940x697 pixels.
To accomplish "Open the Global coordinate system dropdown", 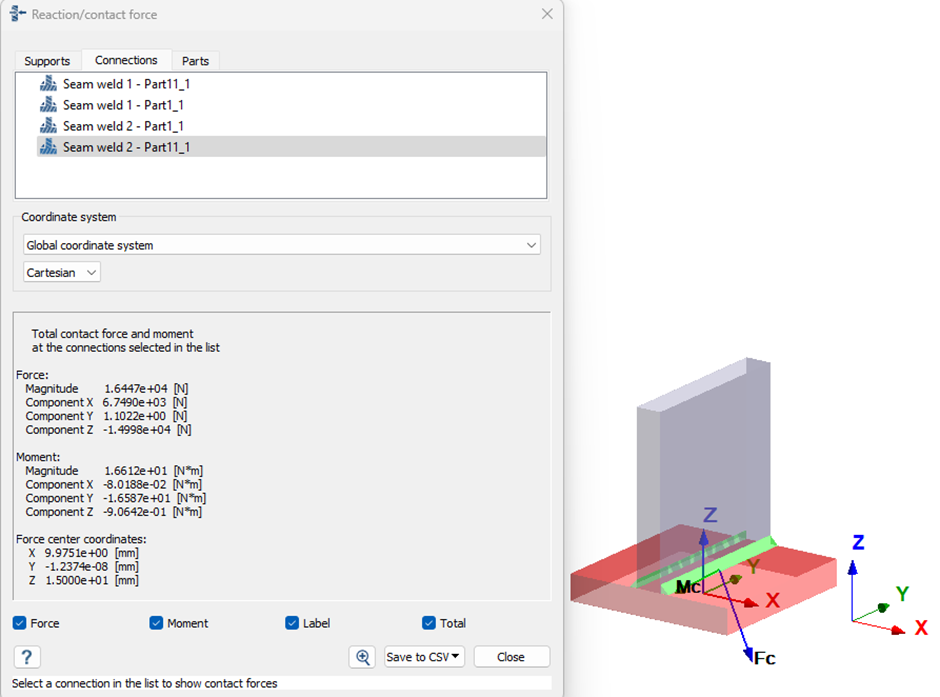I will tap(281, 245).
